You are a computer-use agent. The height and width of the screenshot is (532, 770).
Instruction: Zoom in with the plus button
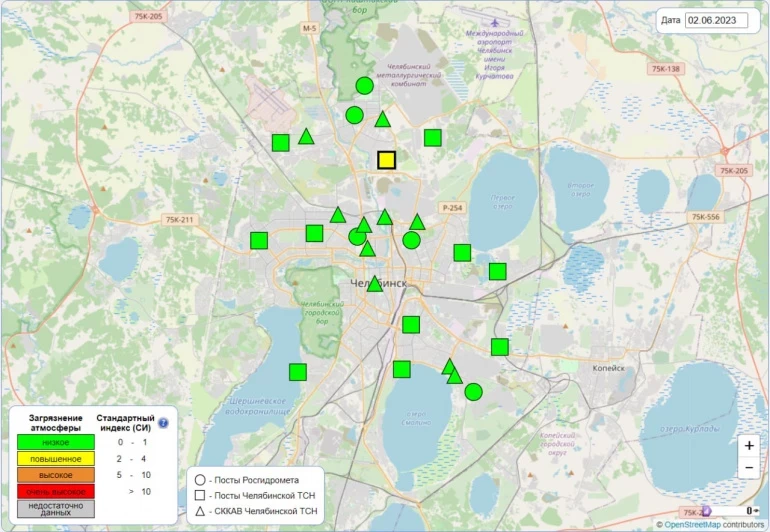tap(749, 445)
